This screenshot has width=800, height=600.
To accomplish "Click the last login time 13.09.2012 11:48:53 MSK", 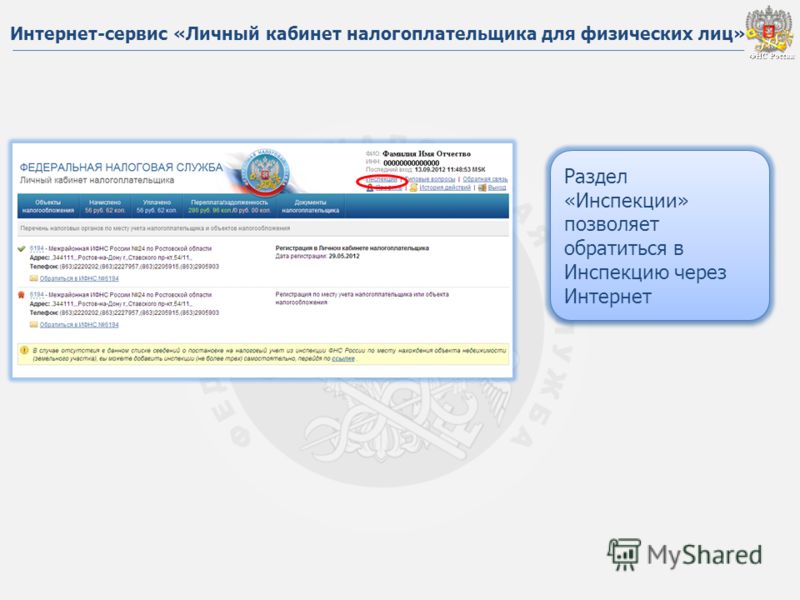I will tap(450, 170).
